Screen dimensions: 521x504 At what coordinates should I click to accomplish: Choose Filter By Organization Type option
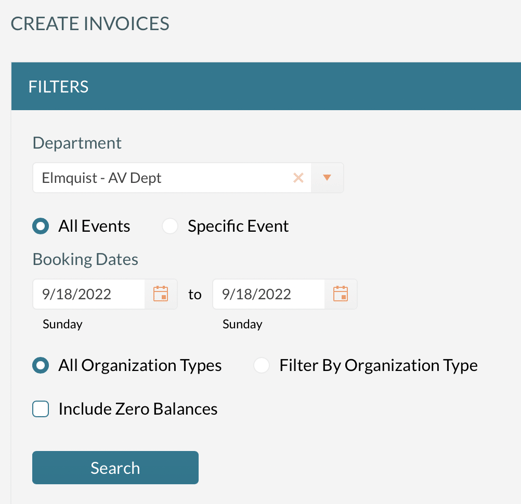(261, 365)
